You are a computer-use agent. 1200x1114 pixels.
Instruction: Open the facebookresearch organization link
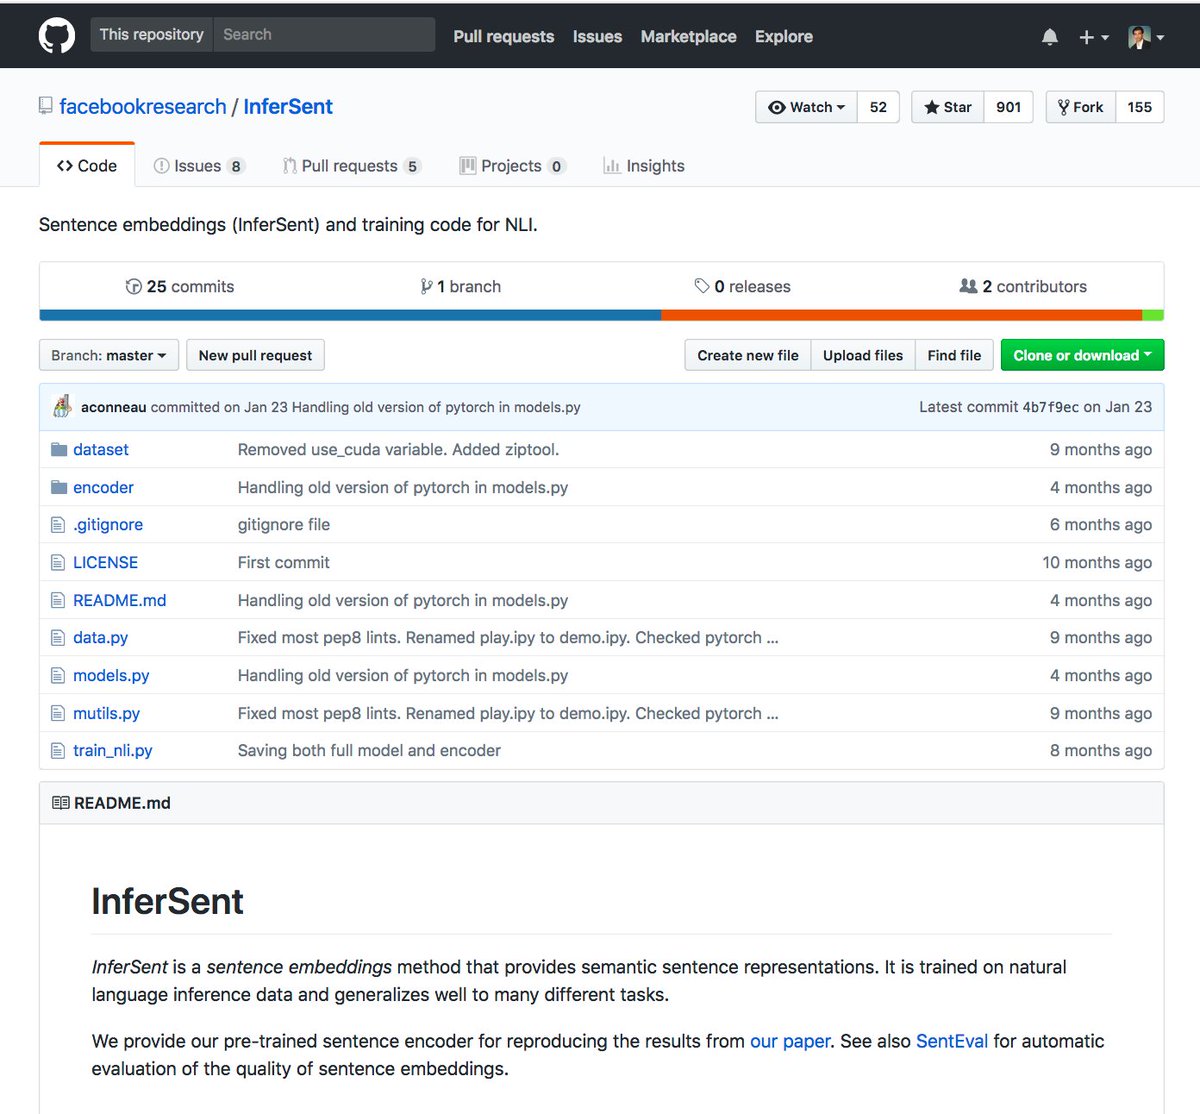143,107
